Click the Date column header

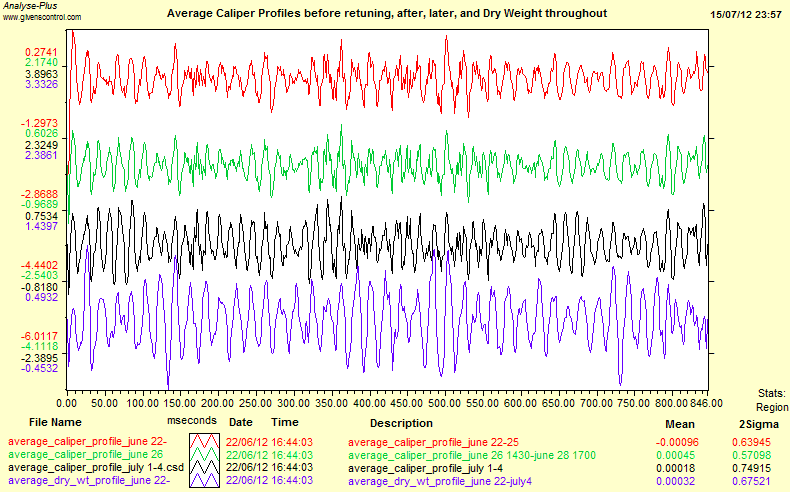pos(240,423)
